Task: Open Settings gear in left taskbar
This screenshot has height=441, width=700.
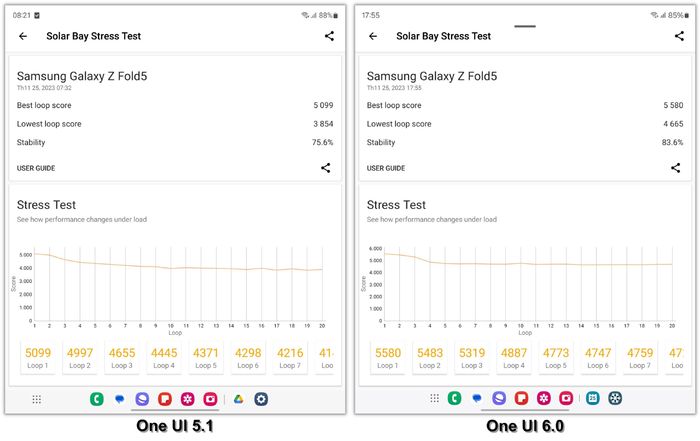Action: pyautogui.click(x=261, y=399)
